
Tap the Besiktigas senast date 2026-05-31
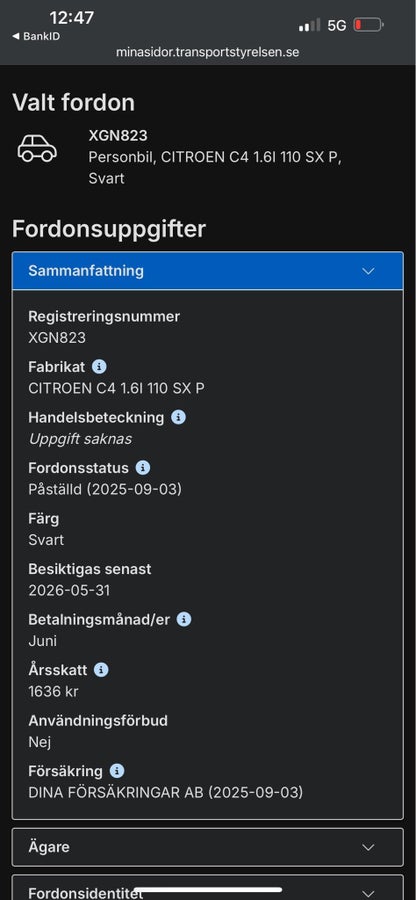[x=69, y=591]
